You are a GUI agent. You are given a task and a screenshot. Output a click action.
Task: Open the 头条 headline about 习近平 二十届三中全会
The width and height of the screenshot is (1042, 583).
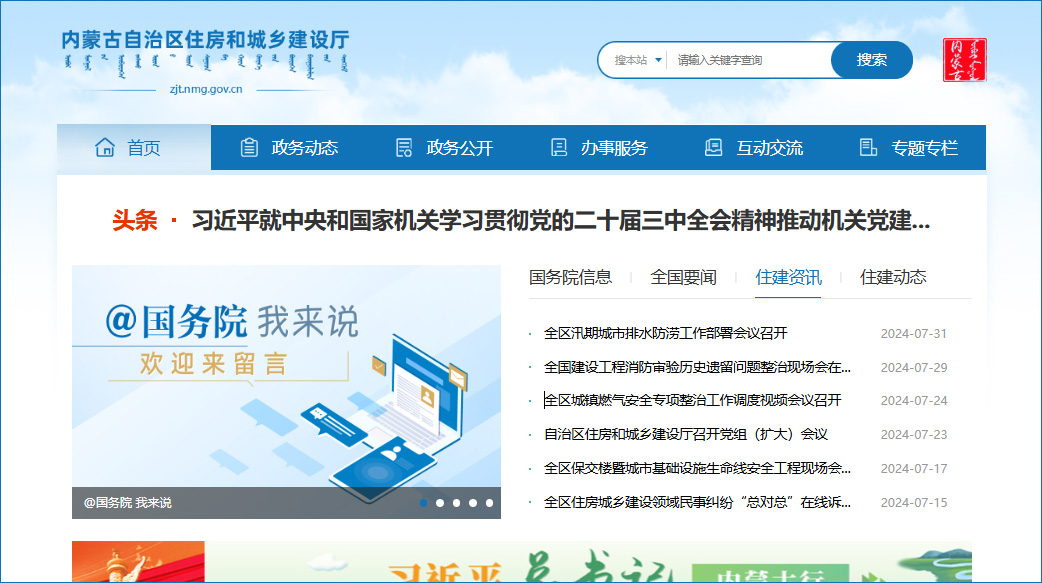[560, 220]
